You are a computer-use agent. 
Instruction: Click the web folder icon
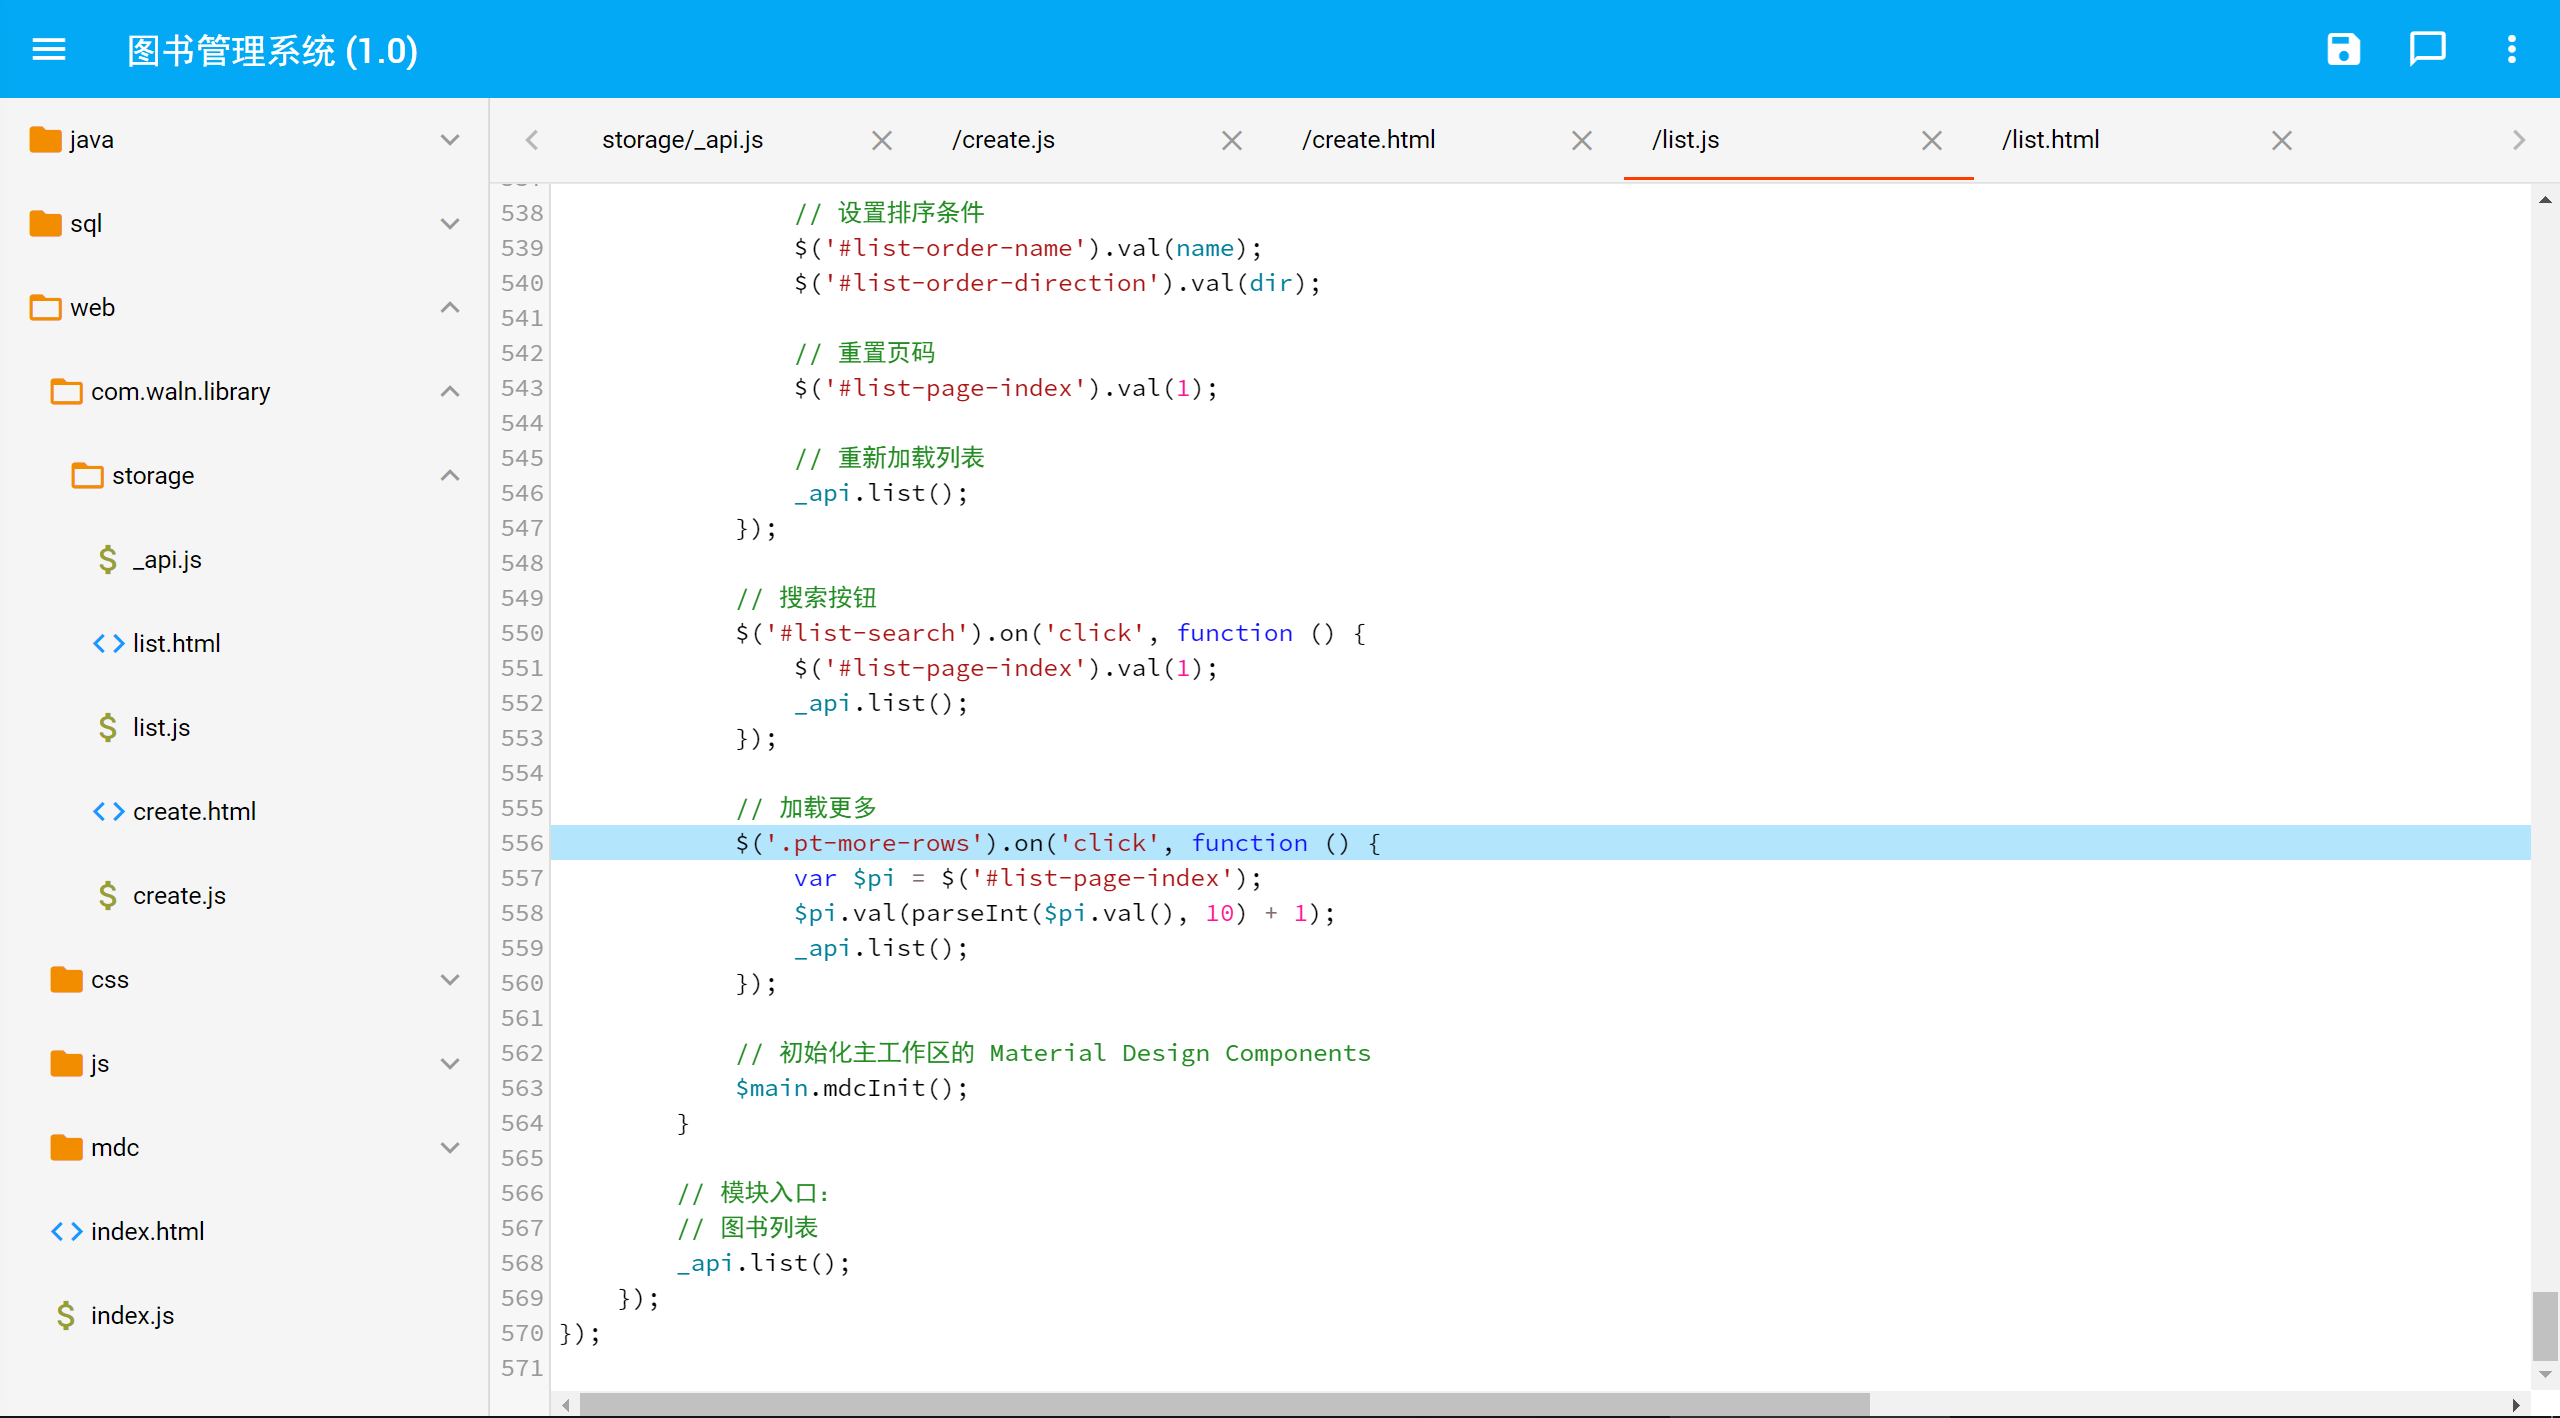click(x=45, y=308)
